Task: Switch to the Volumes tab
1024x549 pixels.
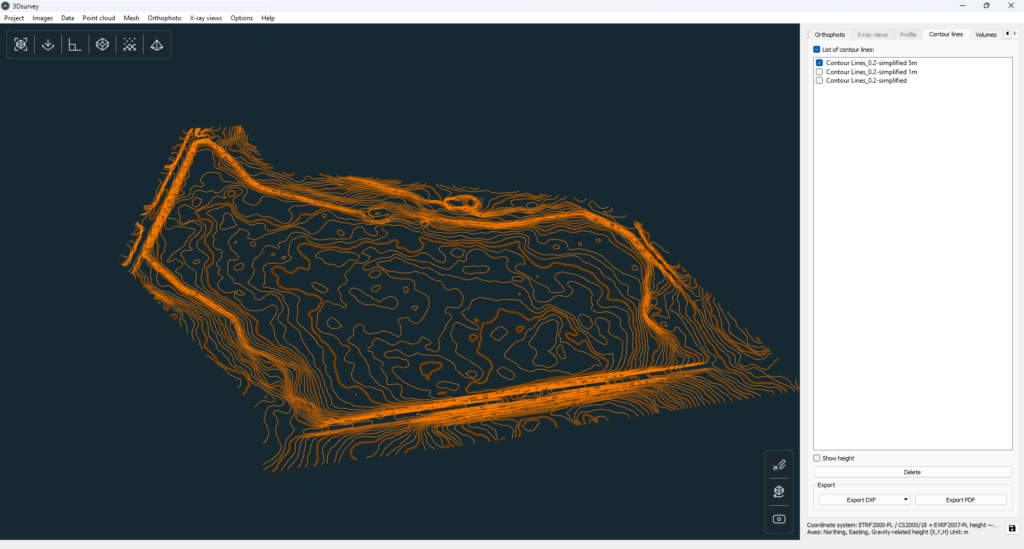Action: point(985,35)
